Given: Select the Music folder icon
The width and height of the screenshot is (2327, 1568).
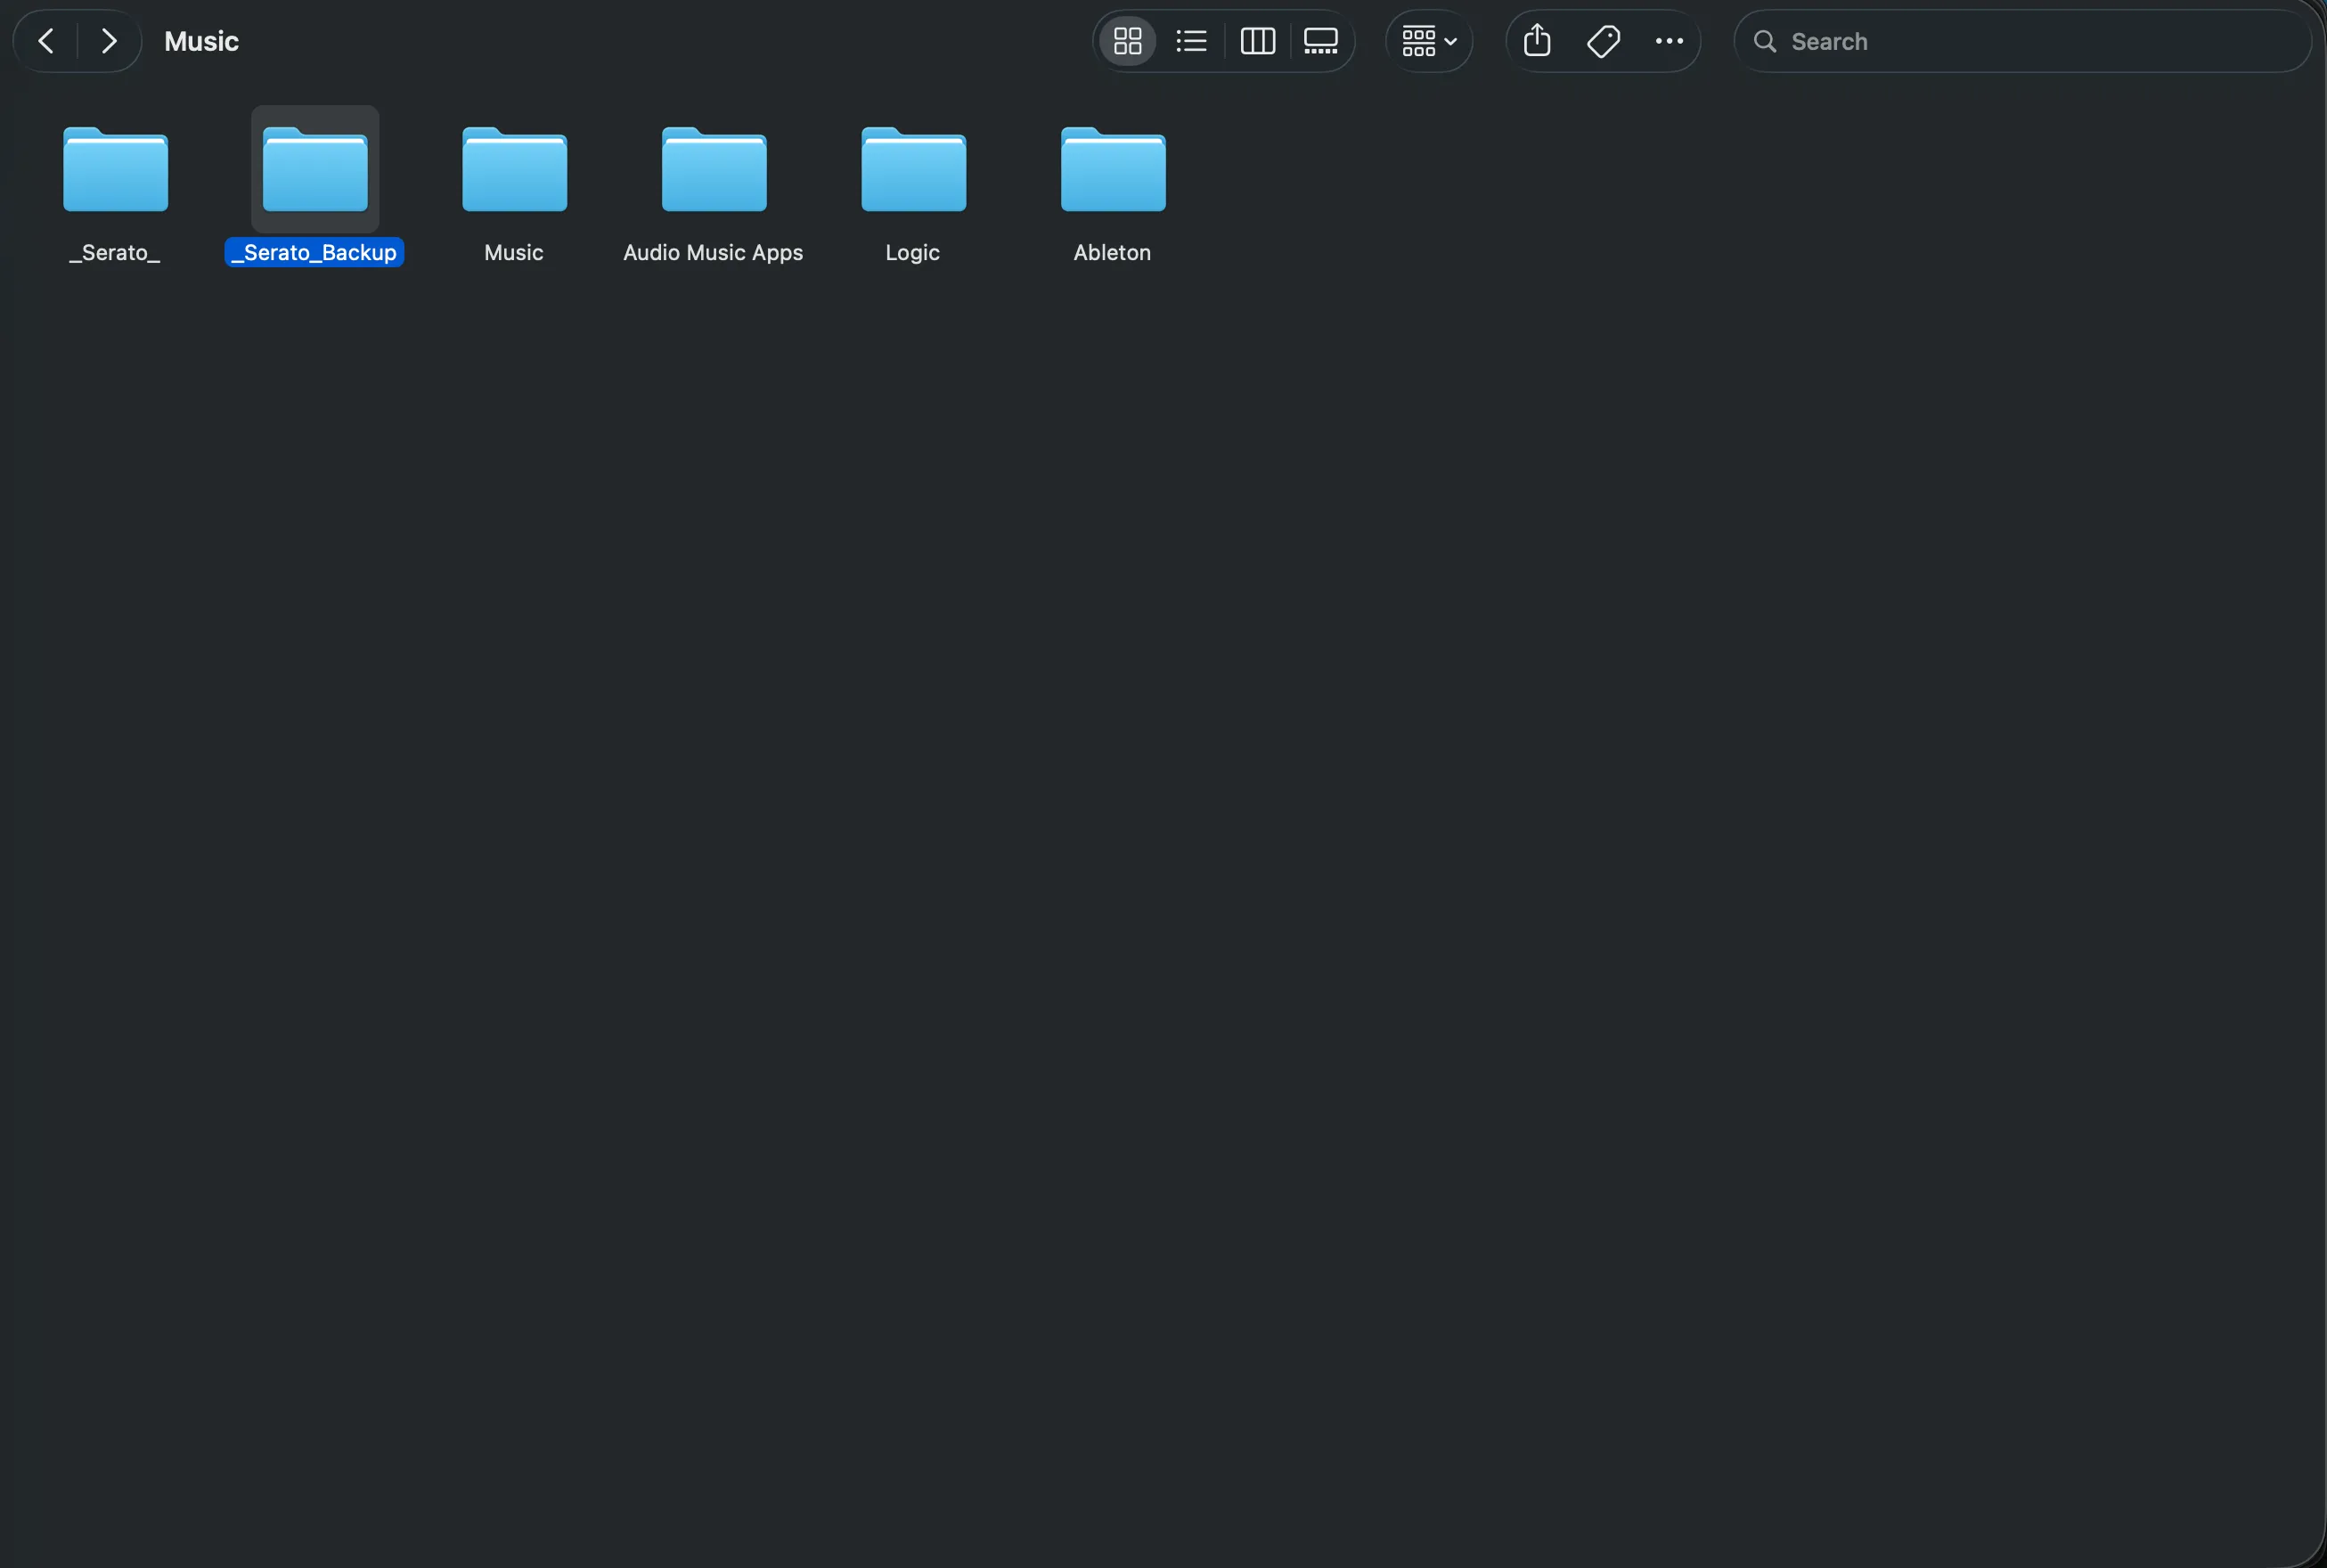Looking at the screenshot, I should tap(514, 169).
